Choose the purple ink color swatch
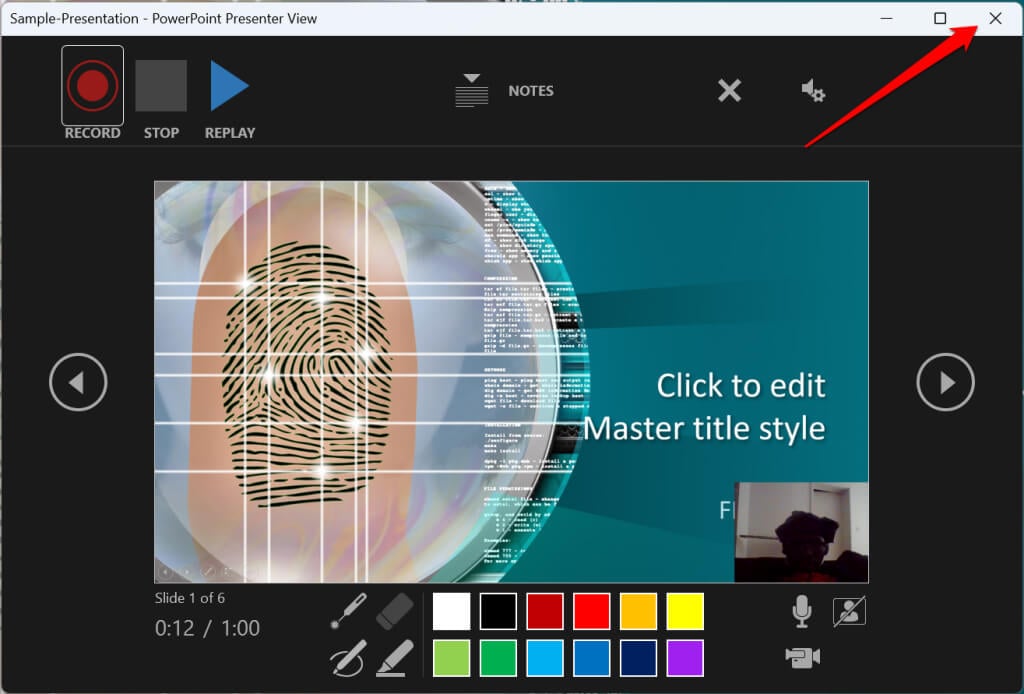Viewport: 1024px width, 694px height. coord(685,657)
